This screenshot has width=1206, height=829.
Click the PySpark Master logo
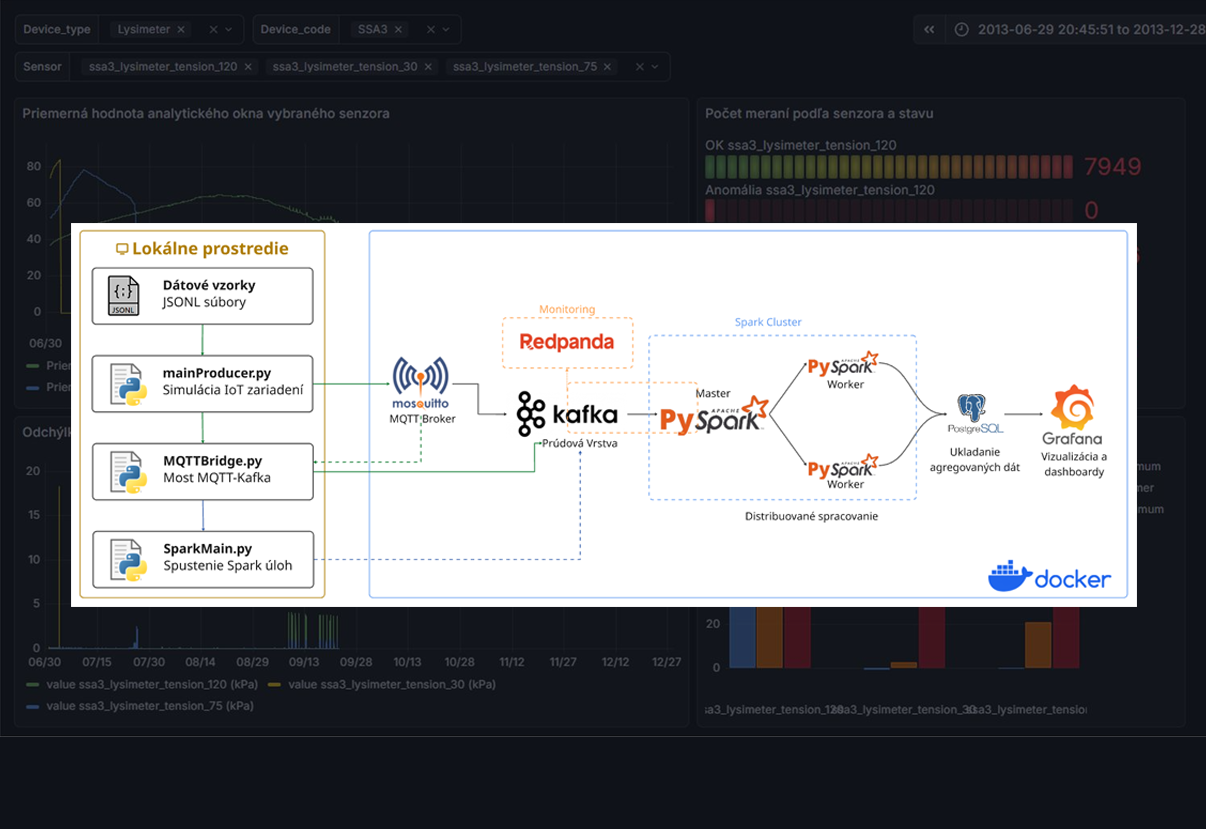pos(714,419)
